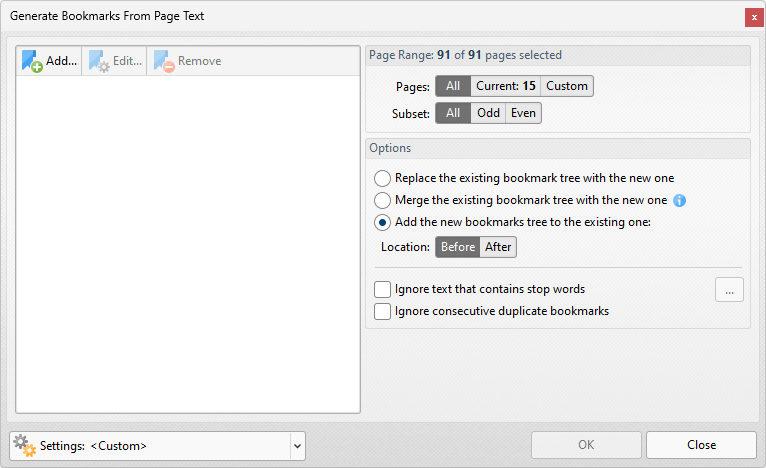
Task: Select All in the Subset row
Action: pos(453,113)
